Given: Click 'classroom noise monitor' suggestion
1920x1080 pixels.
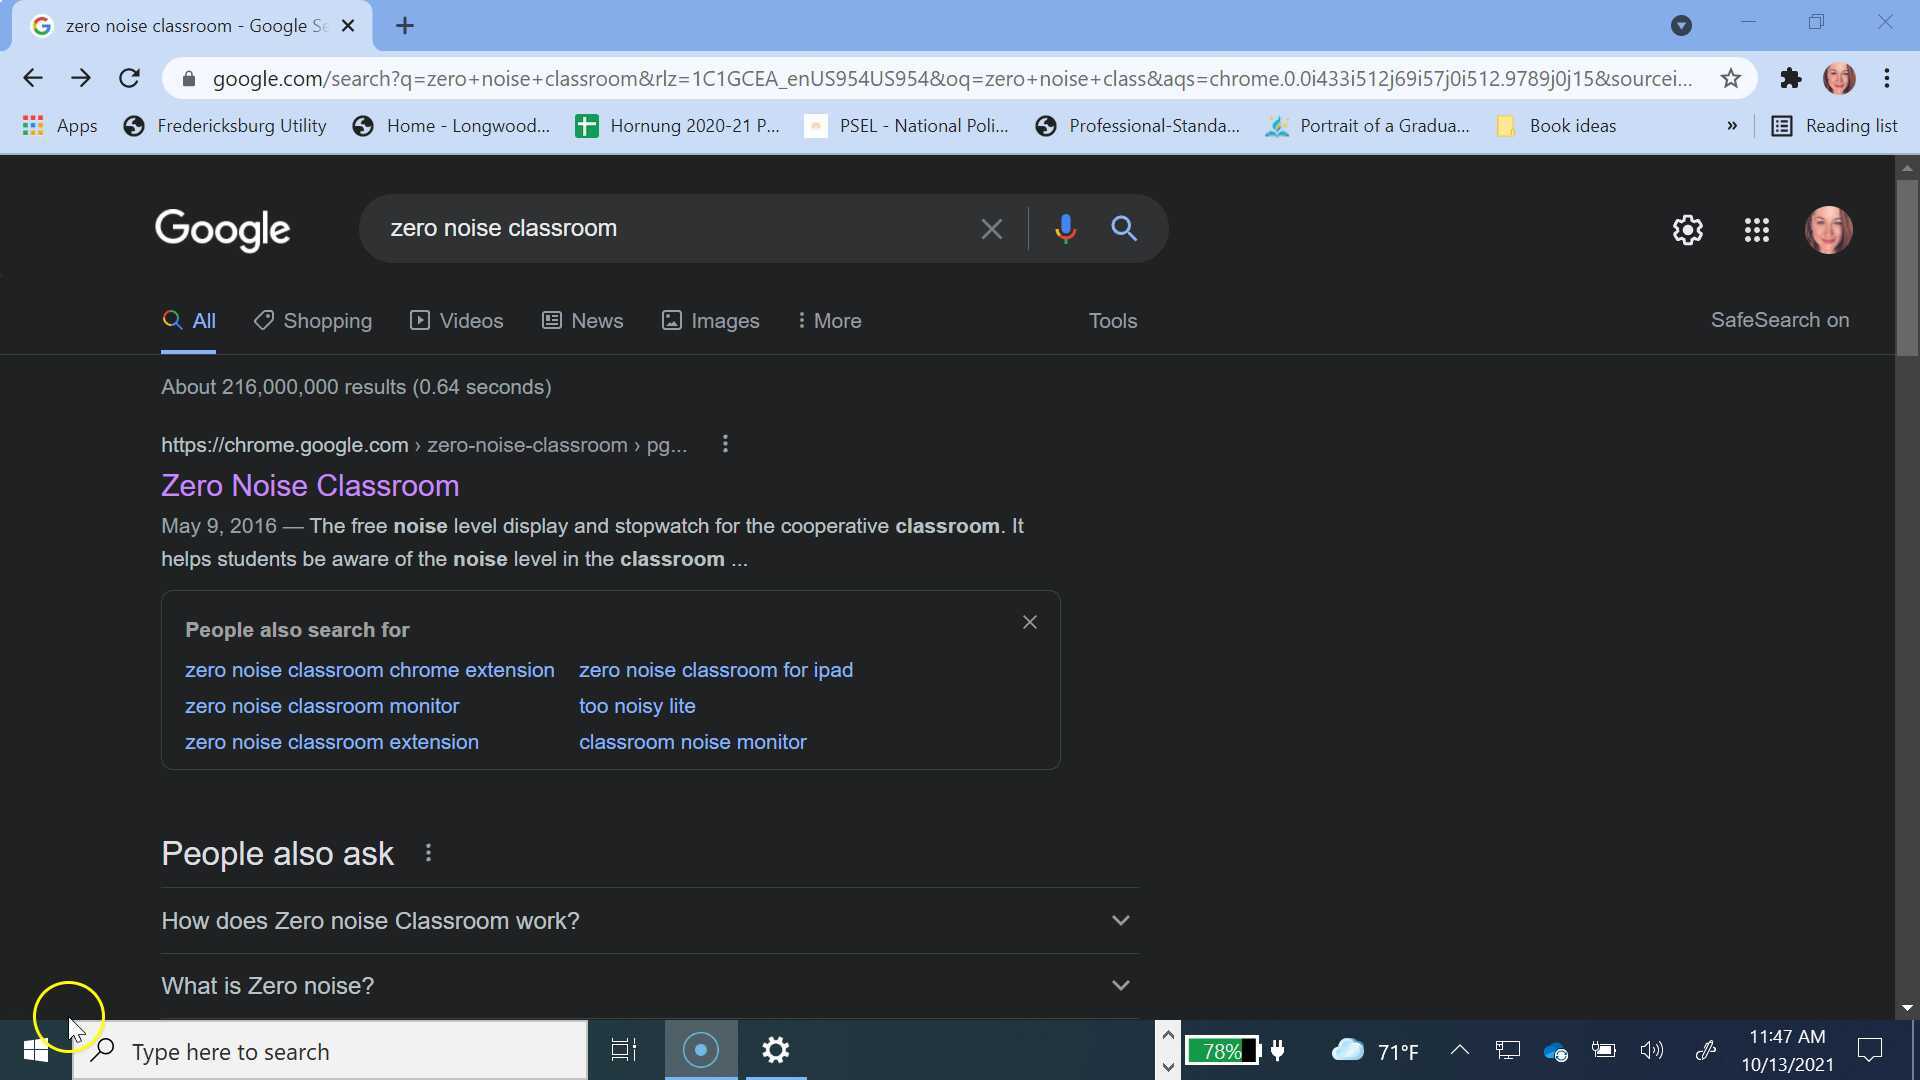Looking at the screenshot, I should tap(692, 742).
